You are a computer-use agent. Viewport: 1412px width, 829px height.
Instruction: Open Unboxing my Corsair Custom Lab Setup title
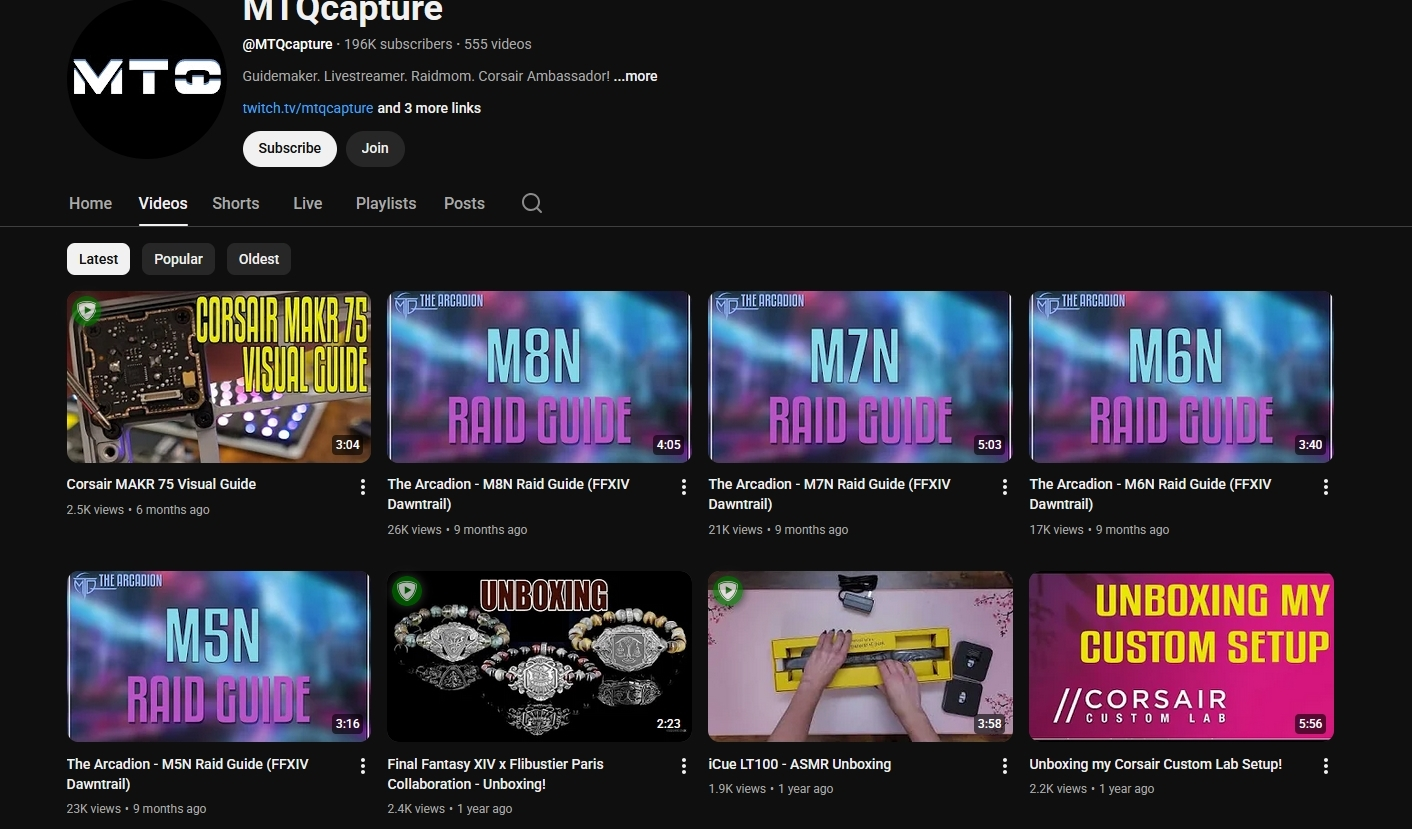click(1156, 764)
